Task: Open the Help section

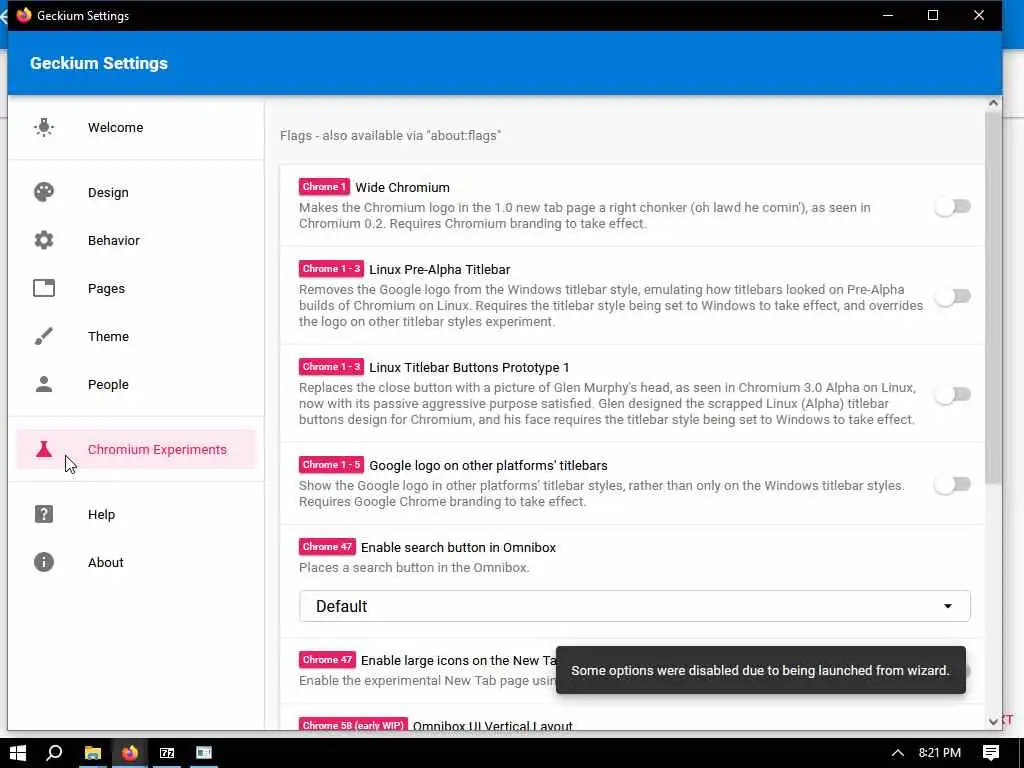Action: pyautogui.click(x=136, y=514)
